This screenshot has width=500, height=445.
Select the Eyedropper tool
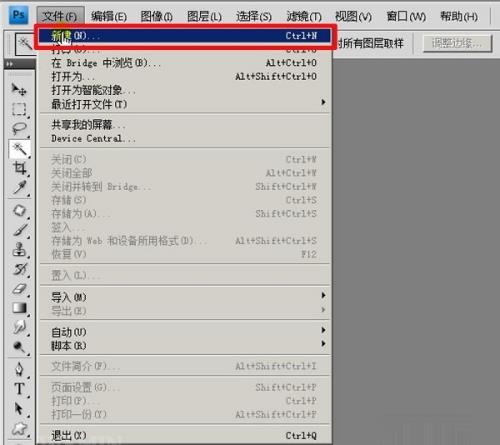pyautogui.click(x=19, y=188)
